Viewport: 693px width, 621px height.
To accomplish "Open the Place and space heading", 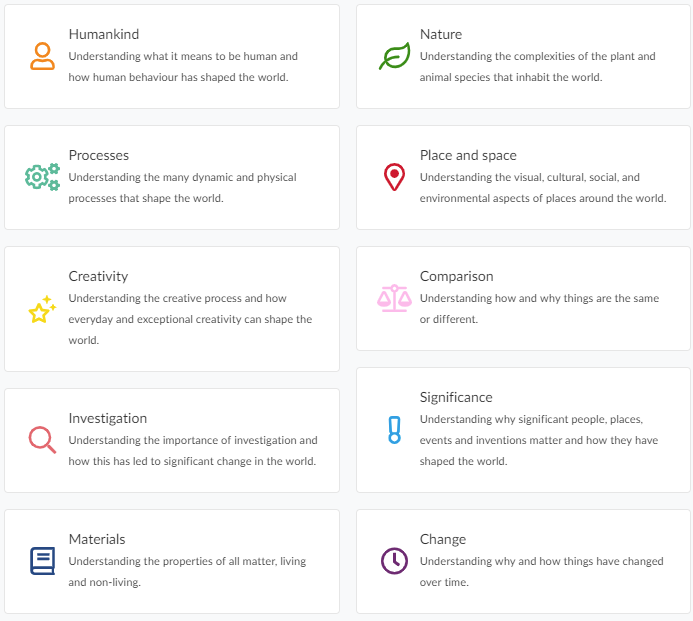I will click(468, 156).
